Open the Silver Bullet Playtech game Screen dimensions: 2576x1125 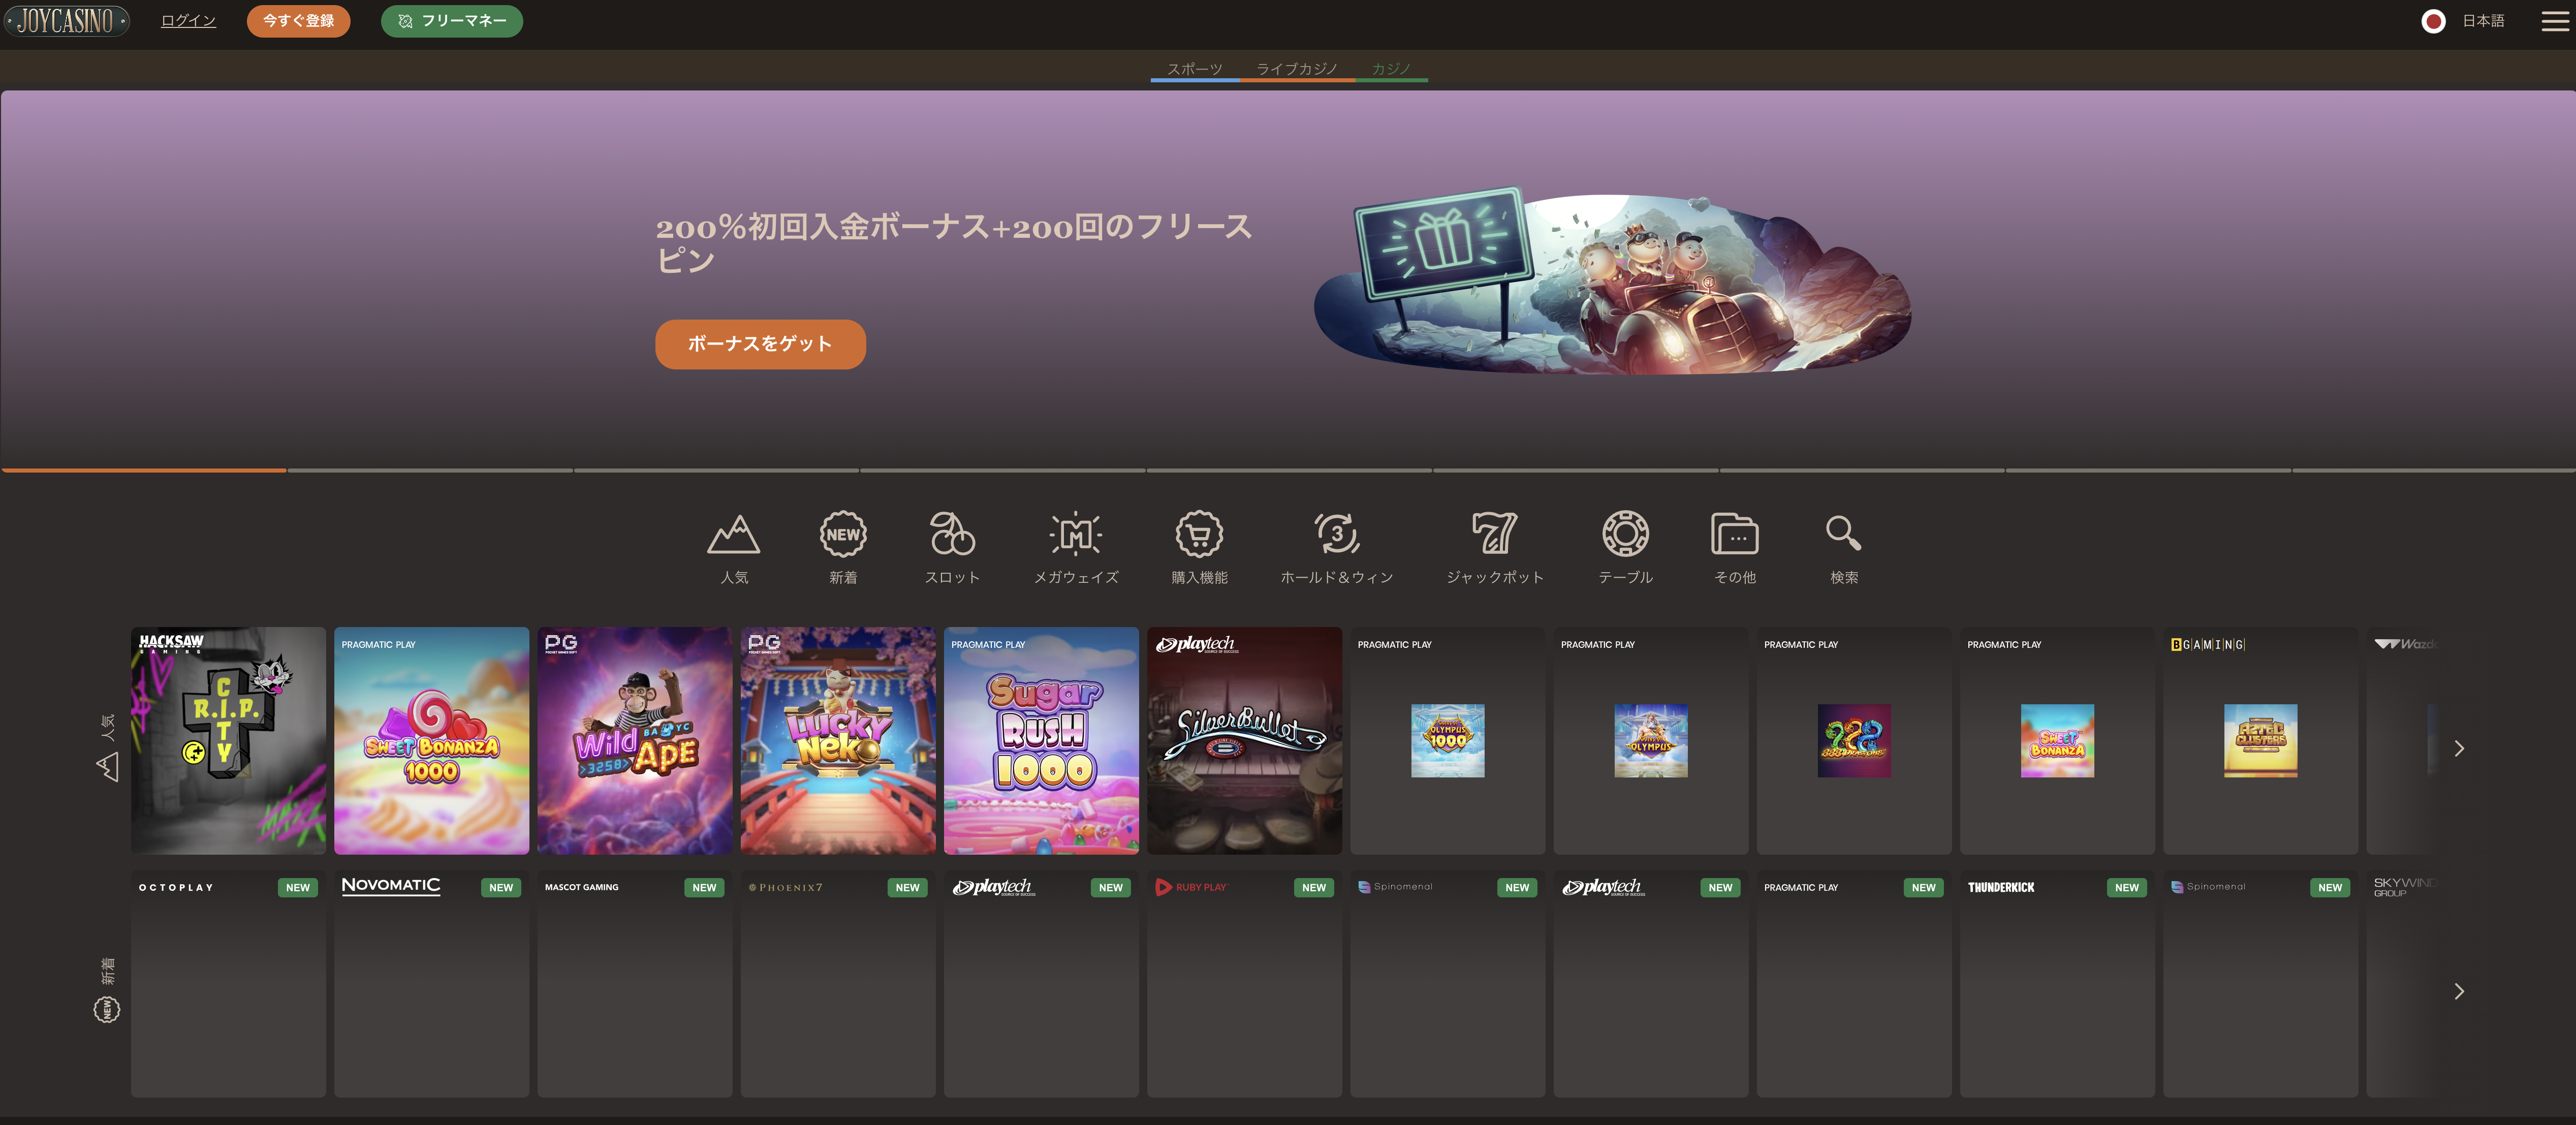pos(1244,741)
